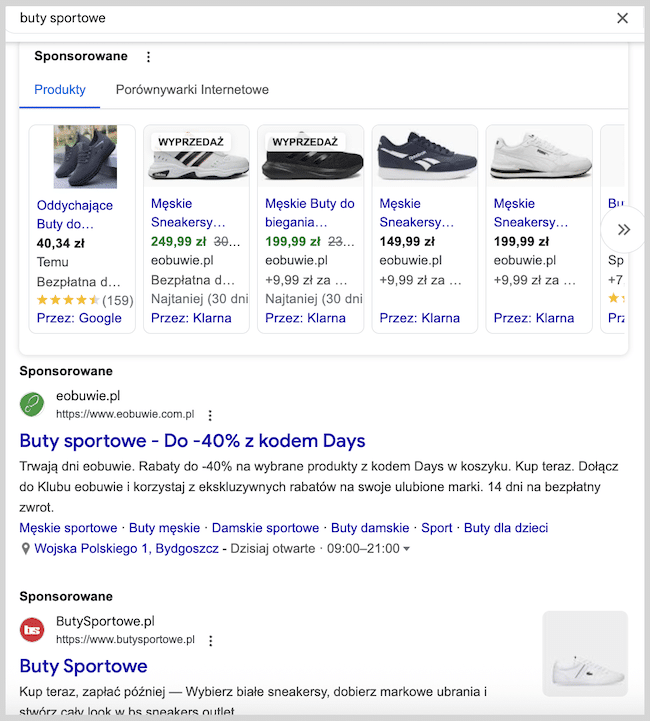650x721 pixels.
Task: Open the 'Buty sportowe - Do -40% z kodem Days' ad
Action: 192,441
